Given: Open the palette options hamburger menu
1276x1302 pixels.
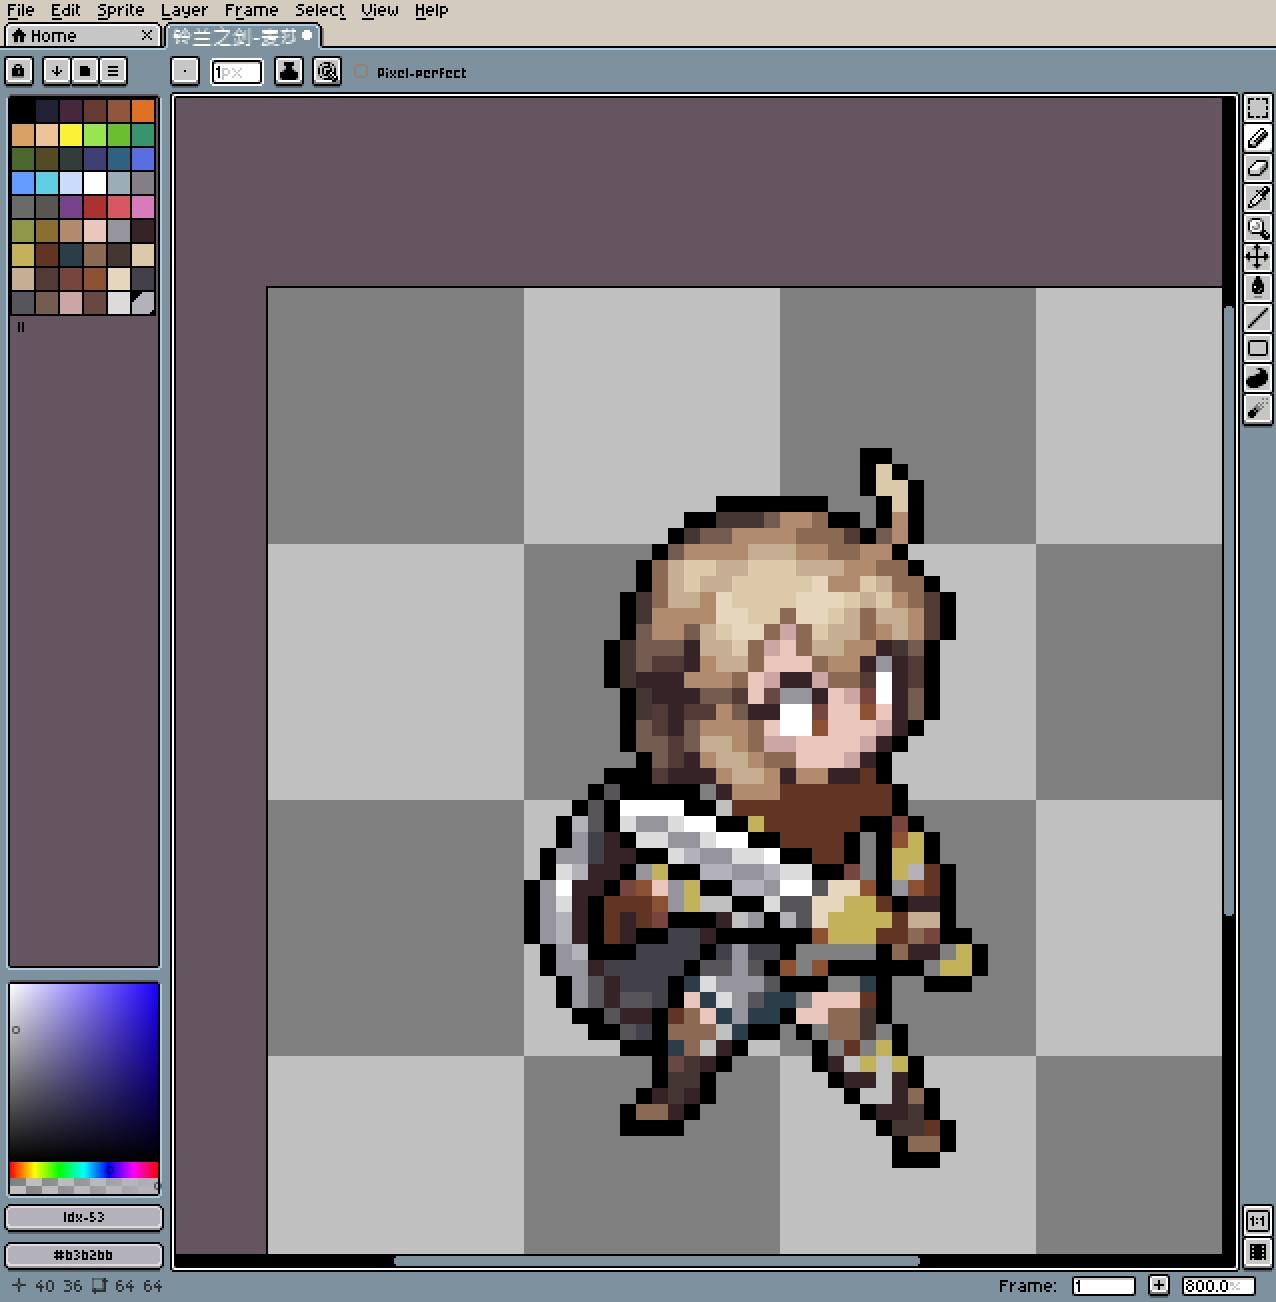Looking at the screenshot, I should (113, 71).
